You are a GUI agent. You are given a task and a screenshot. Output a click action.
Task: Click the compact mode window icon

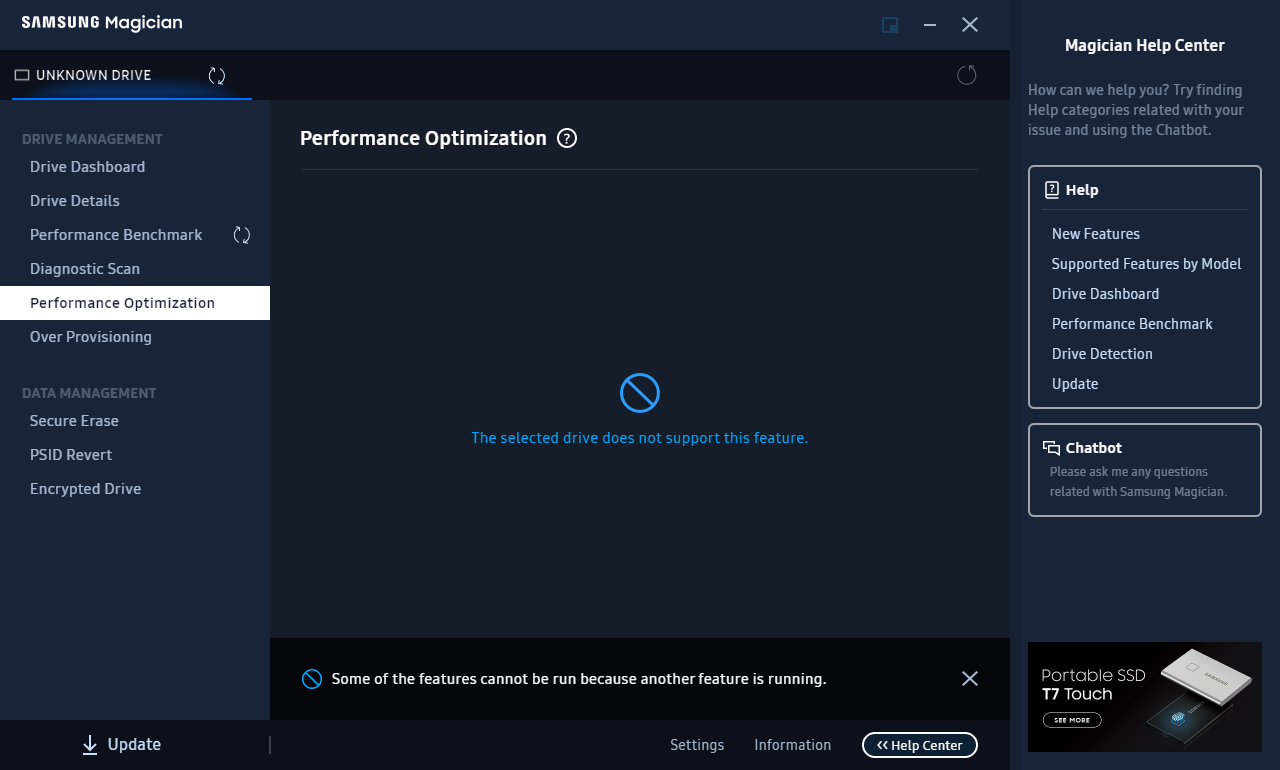click(x=889, y=25)
